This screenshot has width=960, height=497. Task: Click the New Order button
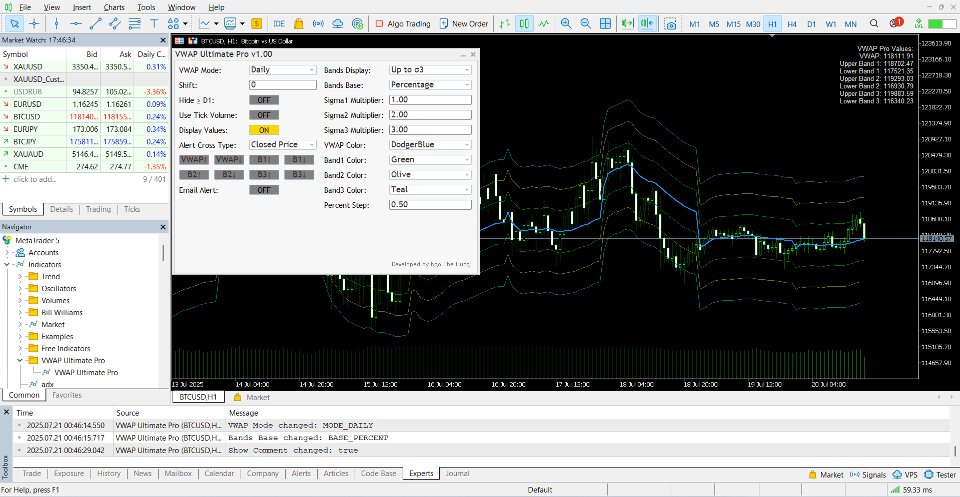coord(463,23)
